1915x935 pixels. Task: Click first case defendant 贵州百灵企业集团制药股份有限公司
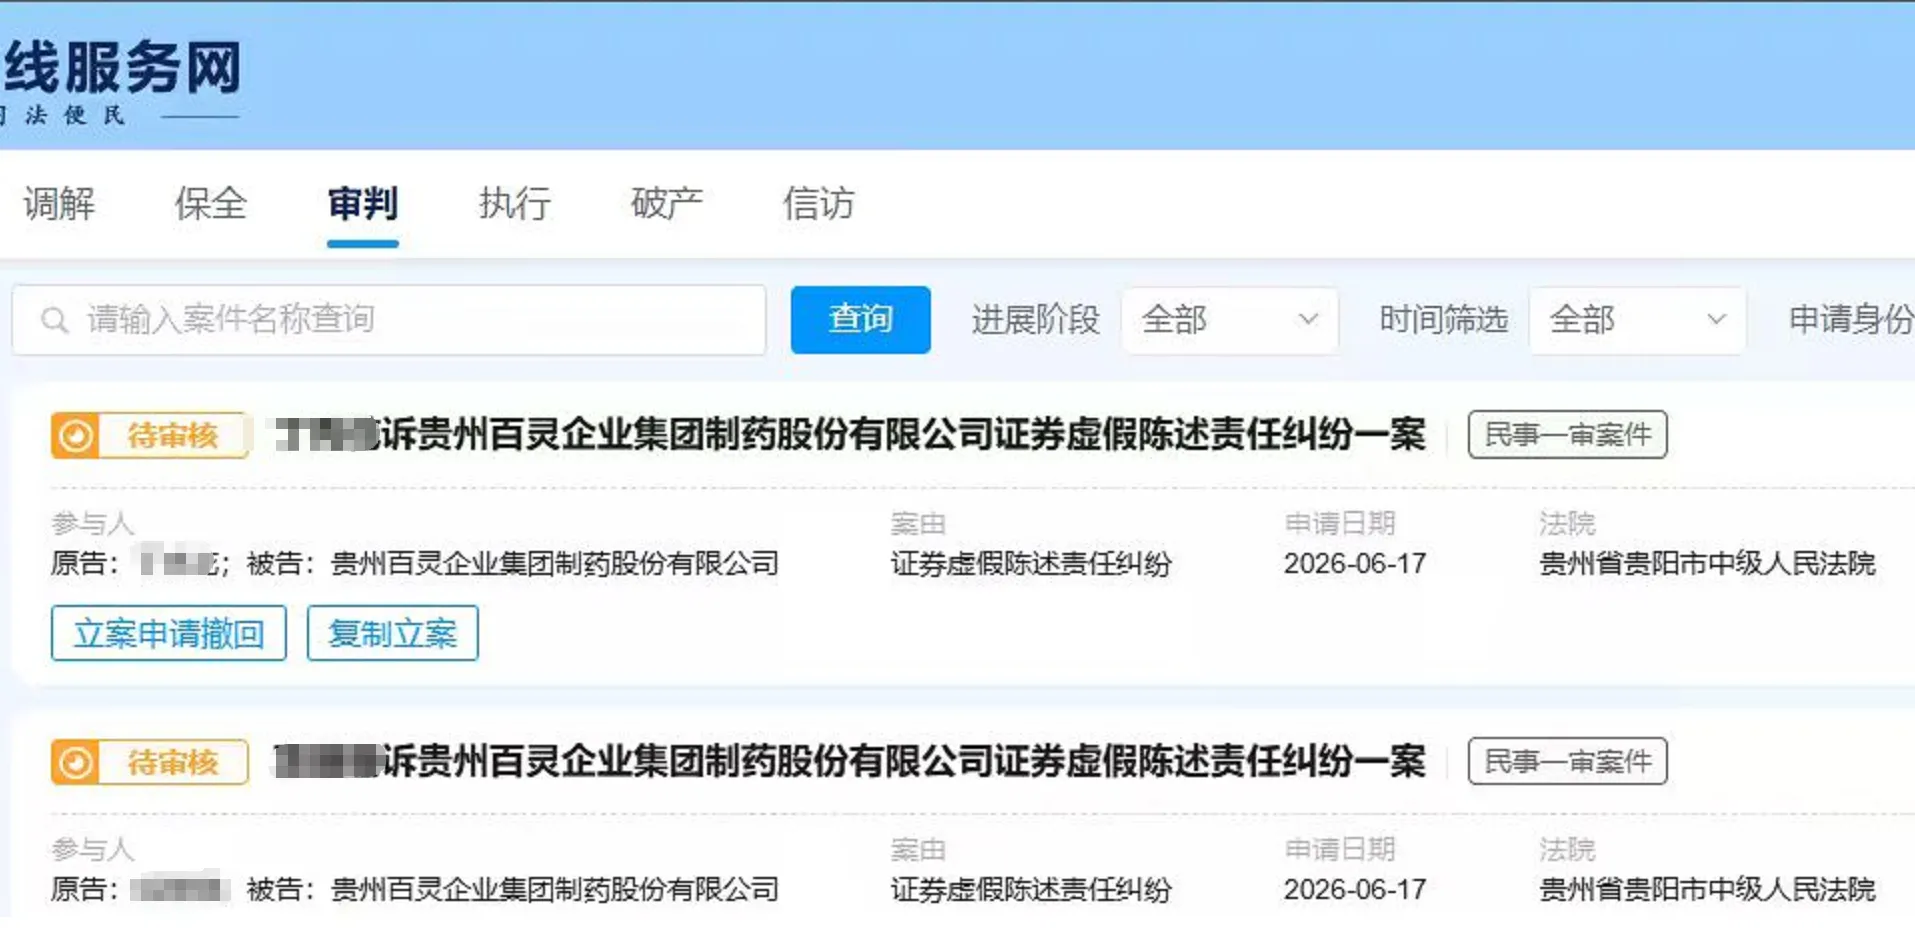click(x=555, y=564)
